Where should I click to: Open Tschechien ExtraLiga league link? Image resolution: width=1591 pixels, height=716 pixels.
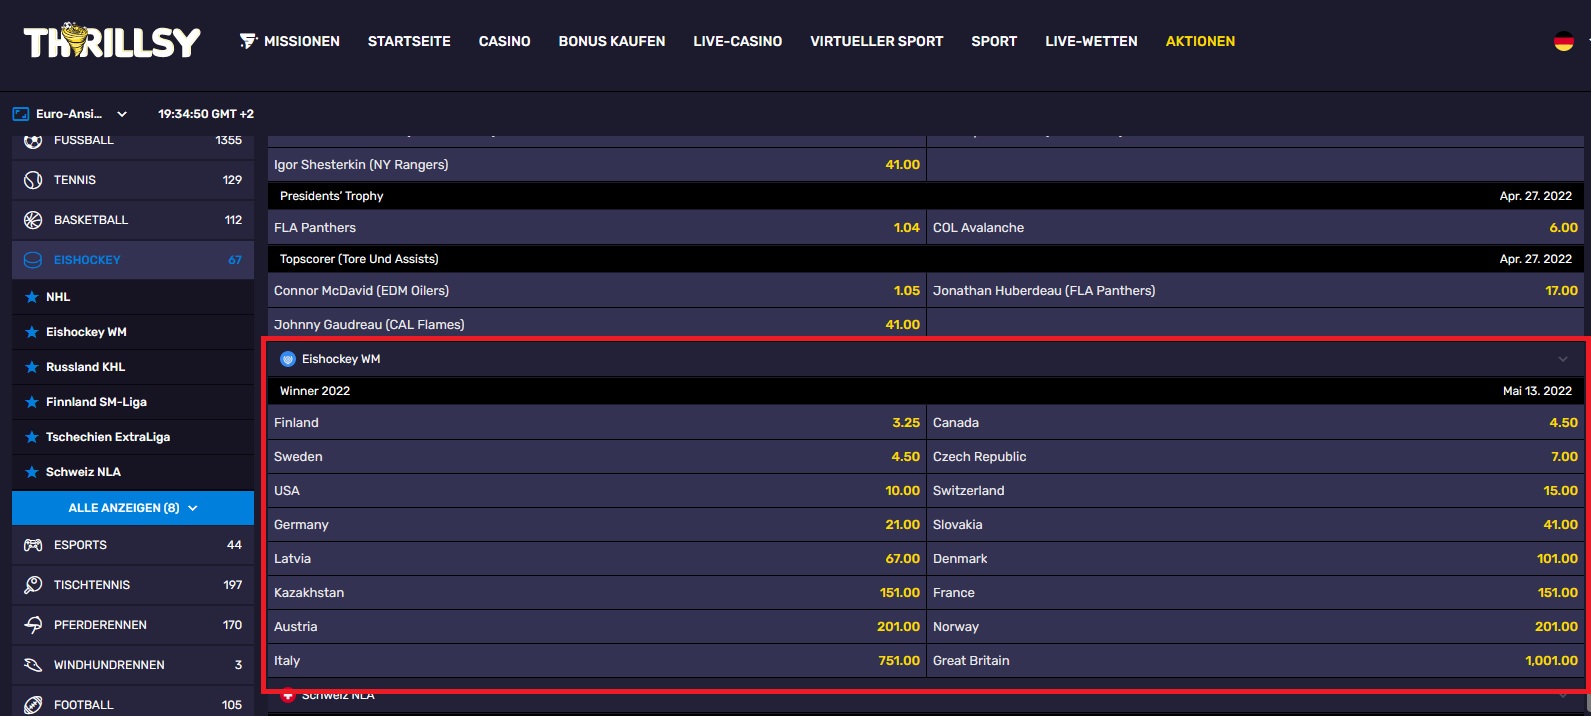108,437
